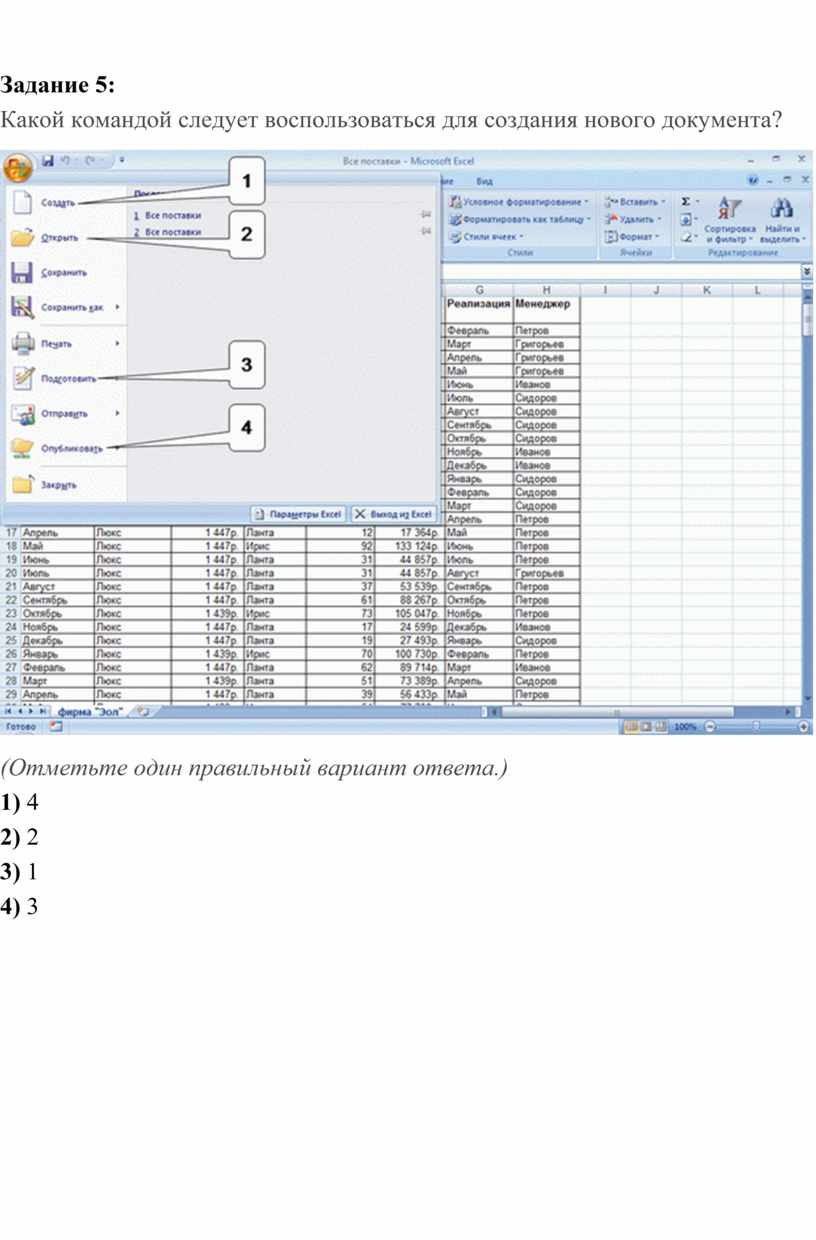Choose Открыть in the Office menu
The width and height of the screenshot is (816, 1240).
click(x=60, y=238)
